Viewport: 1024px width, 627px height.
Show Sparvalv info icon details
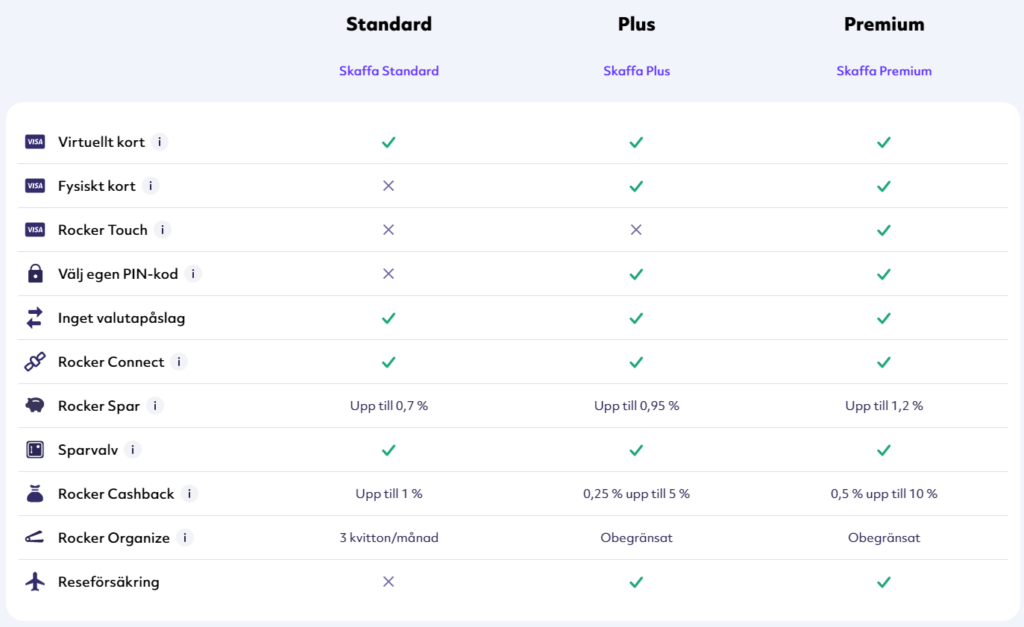point(133,449)
